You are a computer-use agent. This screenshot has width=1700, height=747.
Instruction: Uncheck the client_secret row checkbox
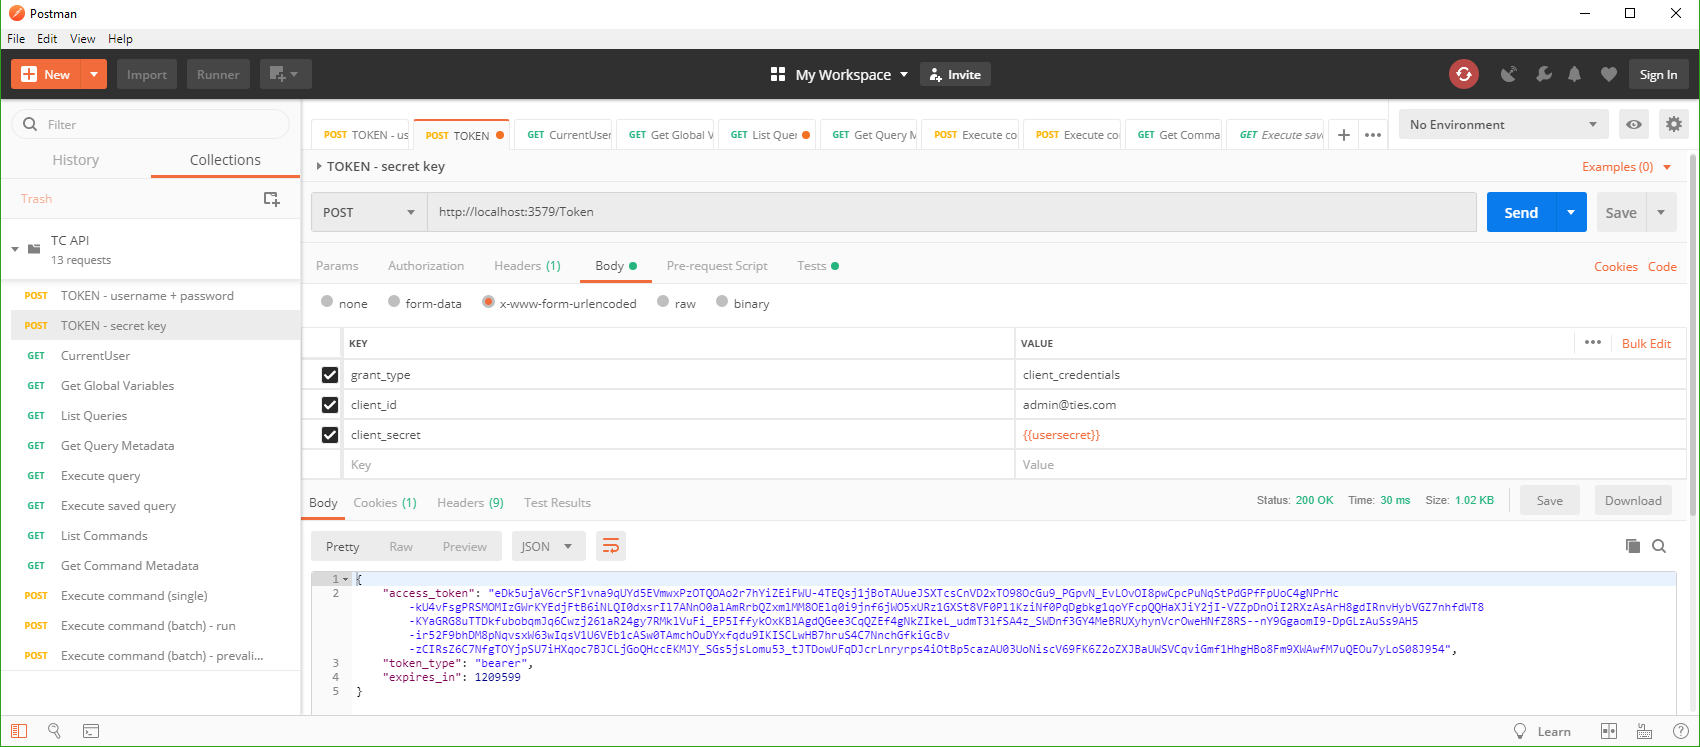(330, 435)
